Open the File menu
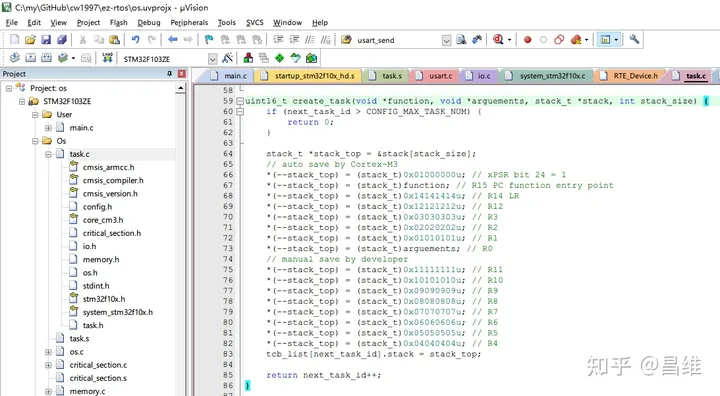 [11, 23]
